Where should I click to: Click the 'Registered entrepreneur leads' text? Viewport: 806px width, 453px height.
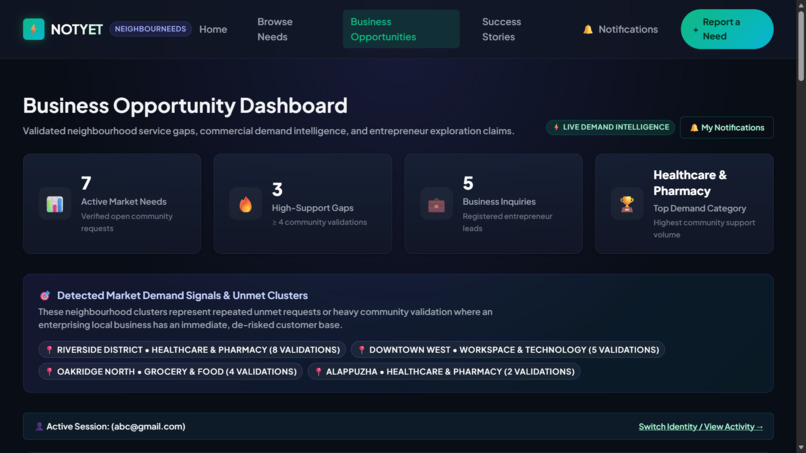pos(507,222)
